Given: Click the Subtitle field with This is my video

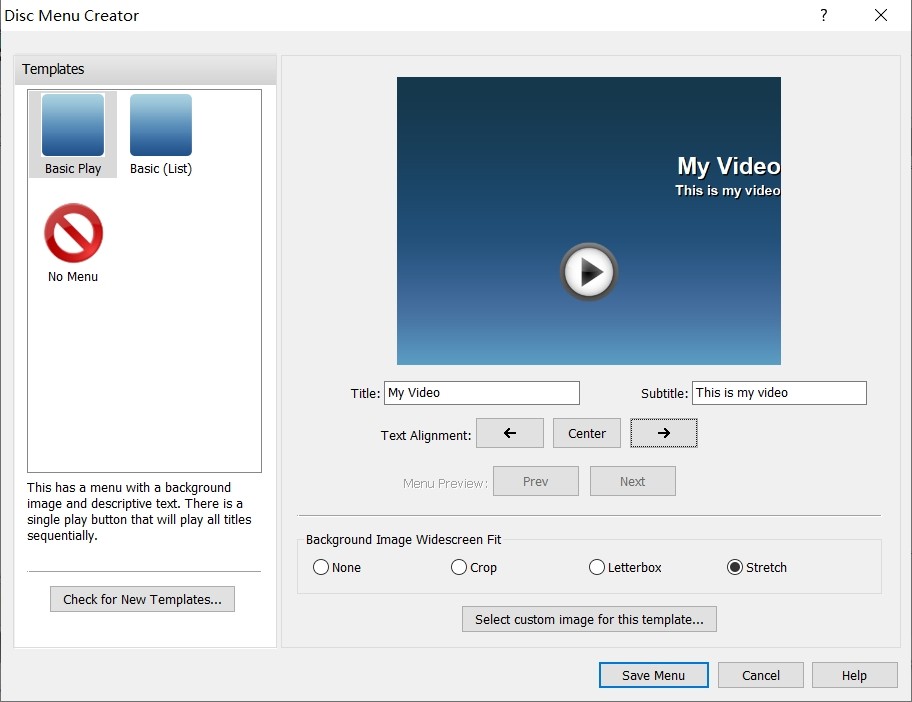Looking at the screenshot, I should pos(779,392).
